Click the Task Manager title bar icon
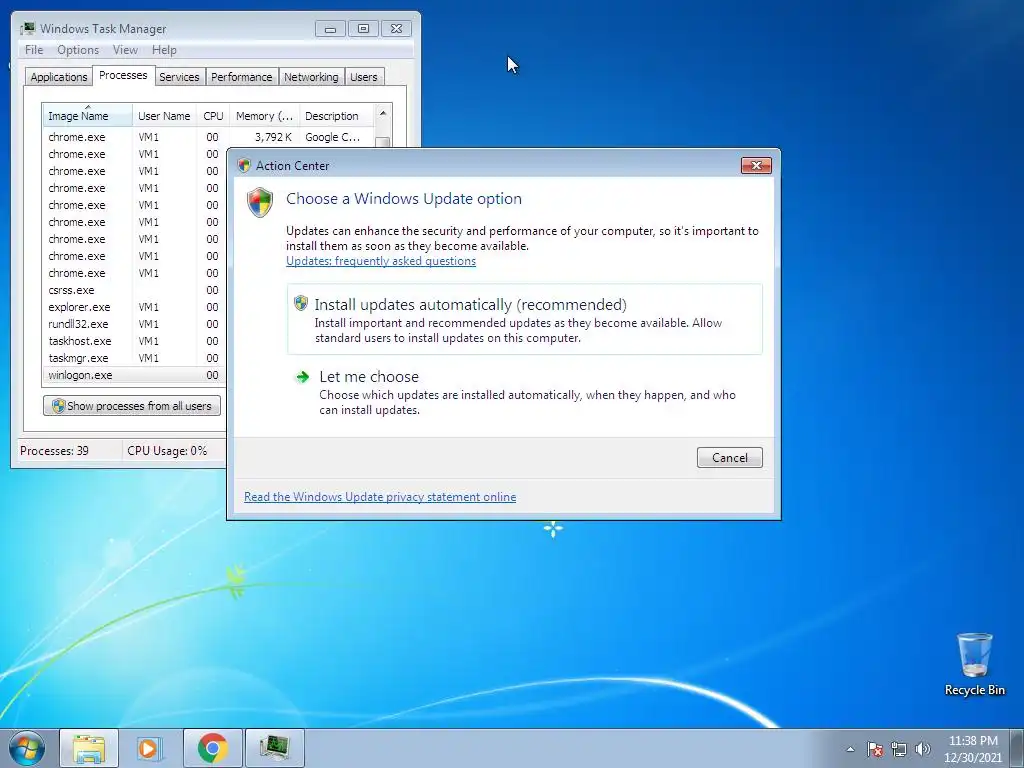Screen dimensions: 1024x768 [28, 29]
